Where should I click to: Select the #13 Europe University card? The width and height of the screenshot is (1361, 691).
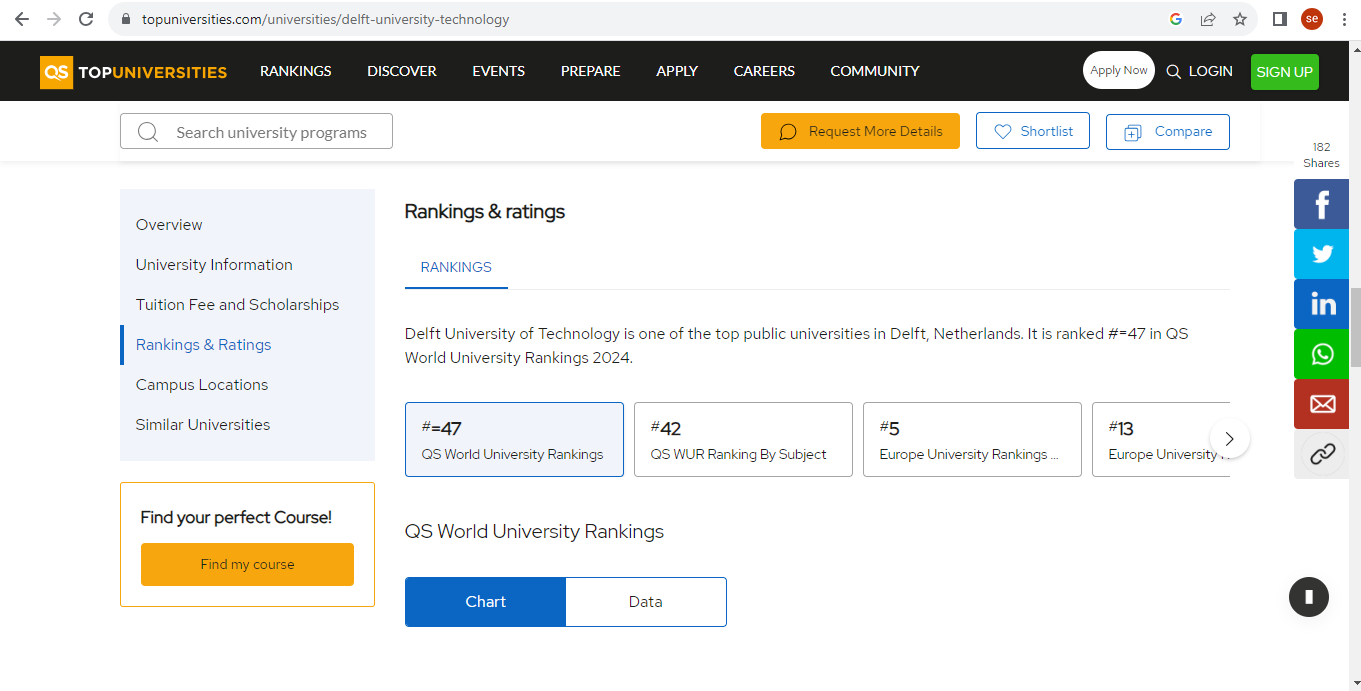(x=1161, y=439)
